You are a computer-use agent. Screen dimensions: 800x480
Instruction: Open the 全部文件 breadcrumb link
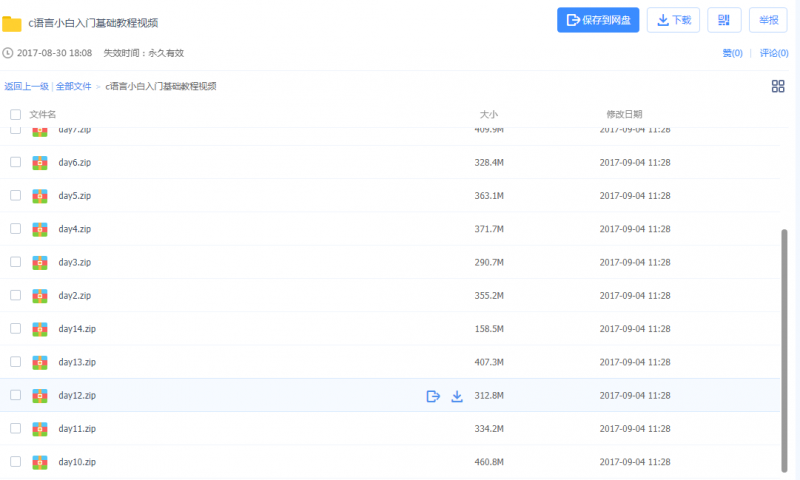73,87
